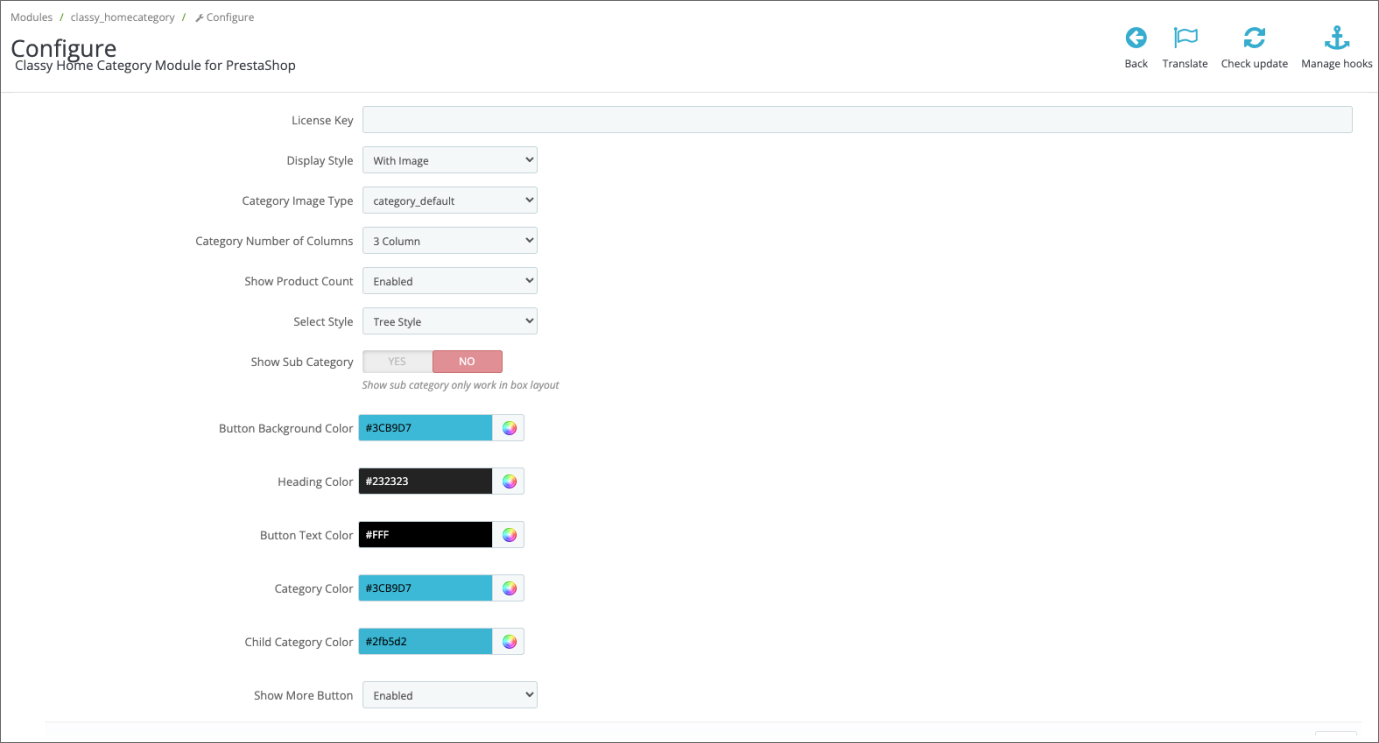Screen dimensions: 1379x743
Task: Click the Manage hooks anchor icon
Action: pos(1337,38)
